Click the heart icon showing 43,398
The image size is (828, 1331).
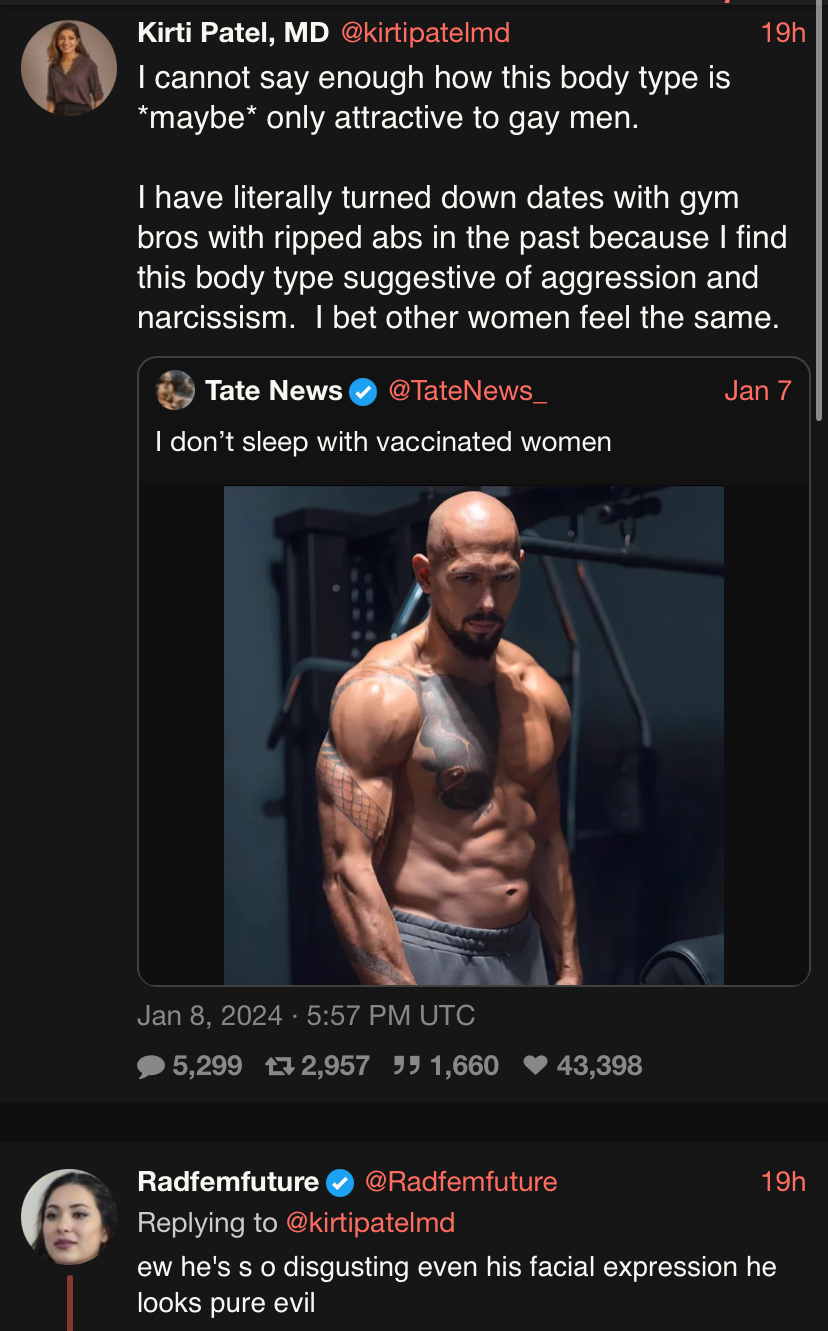pyautogui.click(x=536, y=1066)
